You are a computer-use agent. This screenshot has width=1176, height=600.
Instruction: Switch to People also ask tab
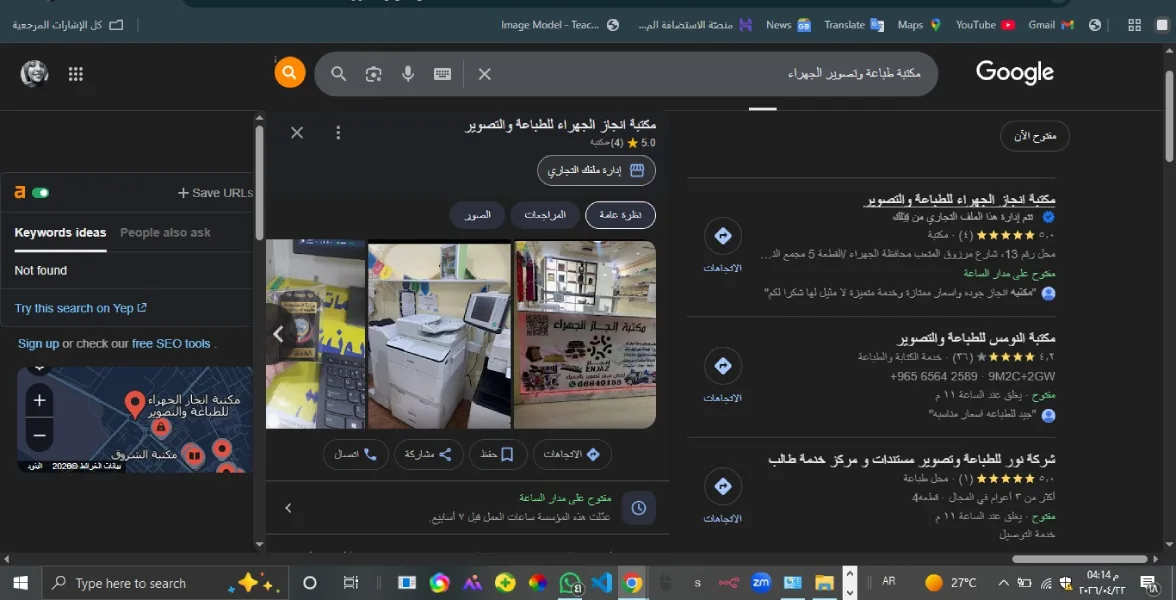165,233
